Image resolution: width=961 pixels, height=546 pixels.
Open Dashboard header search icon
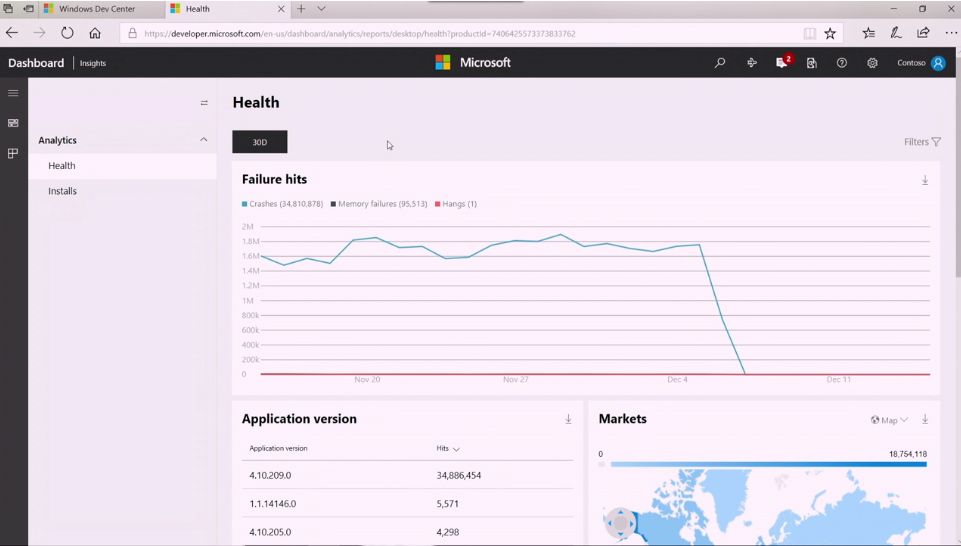[x=720, y=63]
